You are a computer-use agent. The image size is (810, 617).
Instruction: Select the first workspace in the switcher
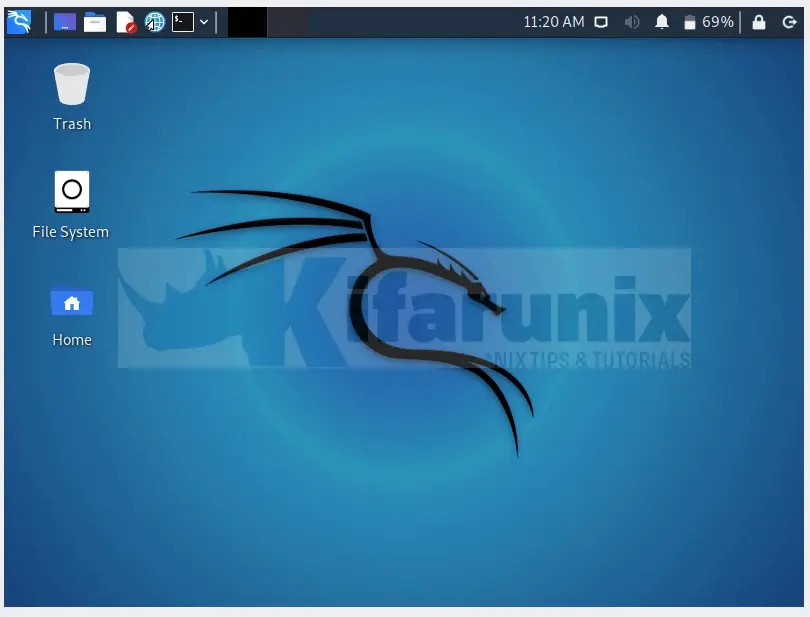pyautogui.click(x=247, y=22)
